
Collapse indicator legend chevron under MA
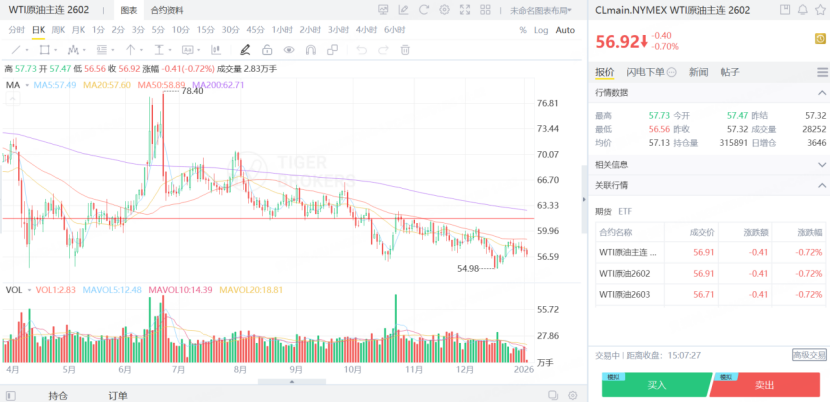tap(13, 98)
